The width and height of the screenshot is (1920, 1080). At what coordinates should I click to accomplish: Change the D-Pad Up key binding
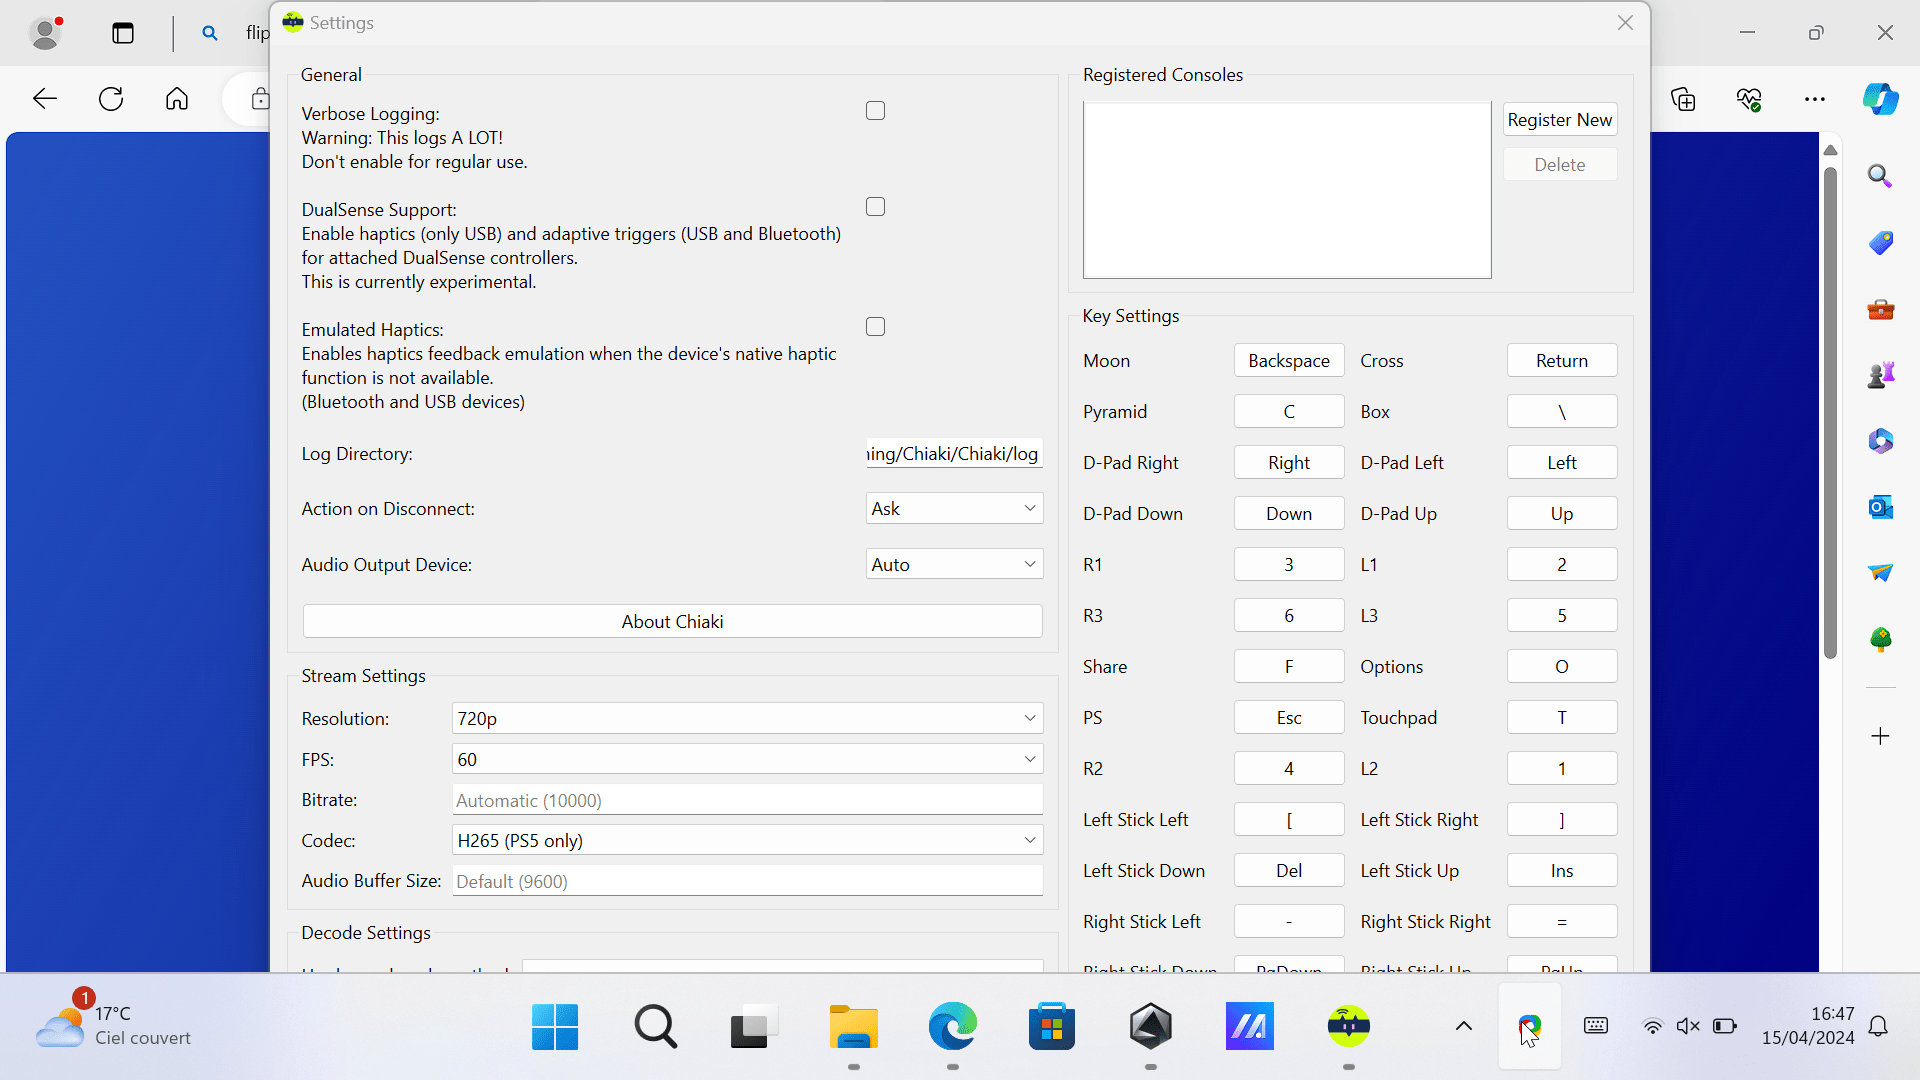[x=1562, y=514]
